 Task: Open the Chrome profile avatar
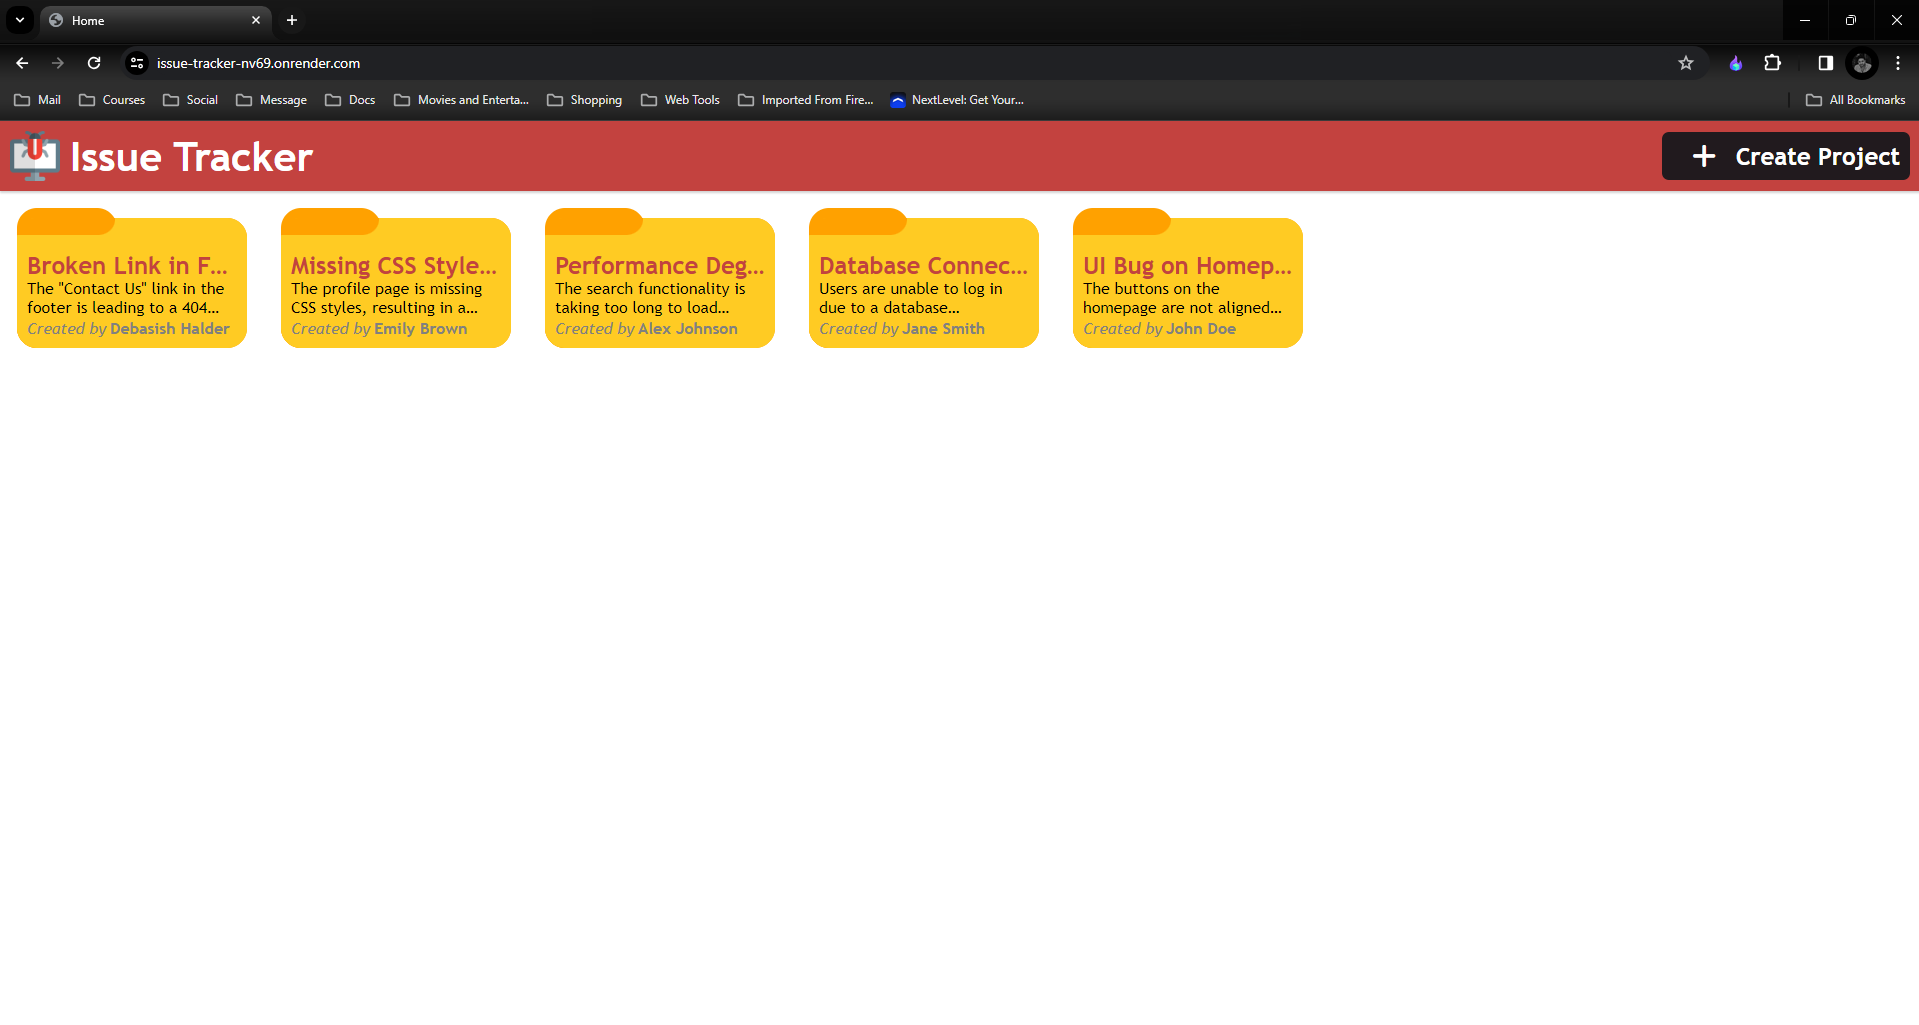tap(1862, 63)
